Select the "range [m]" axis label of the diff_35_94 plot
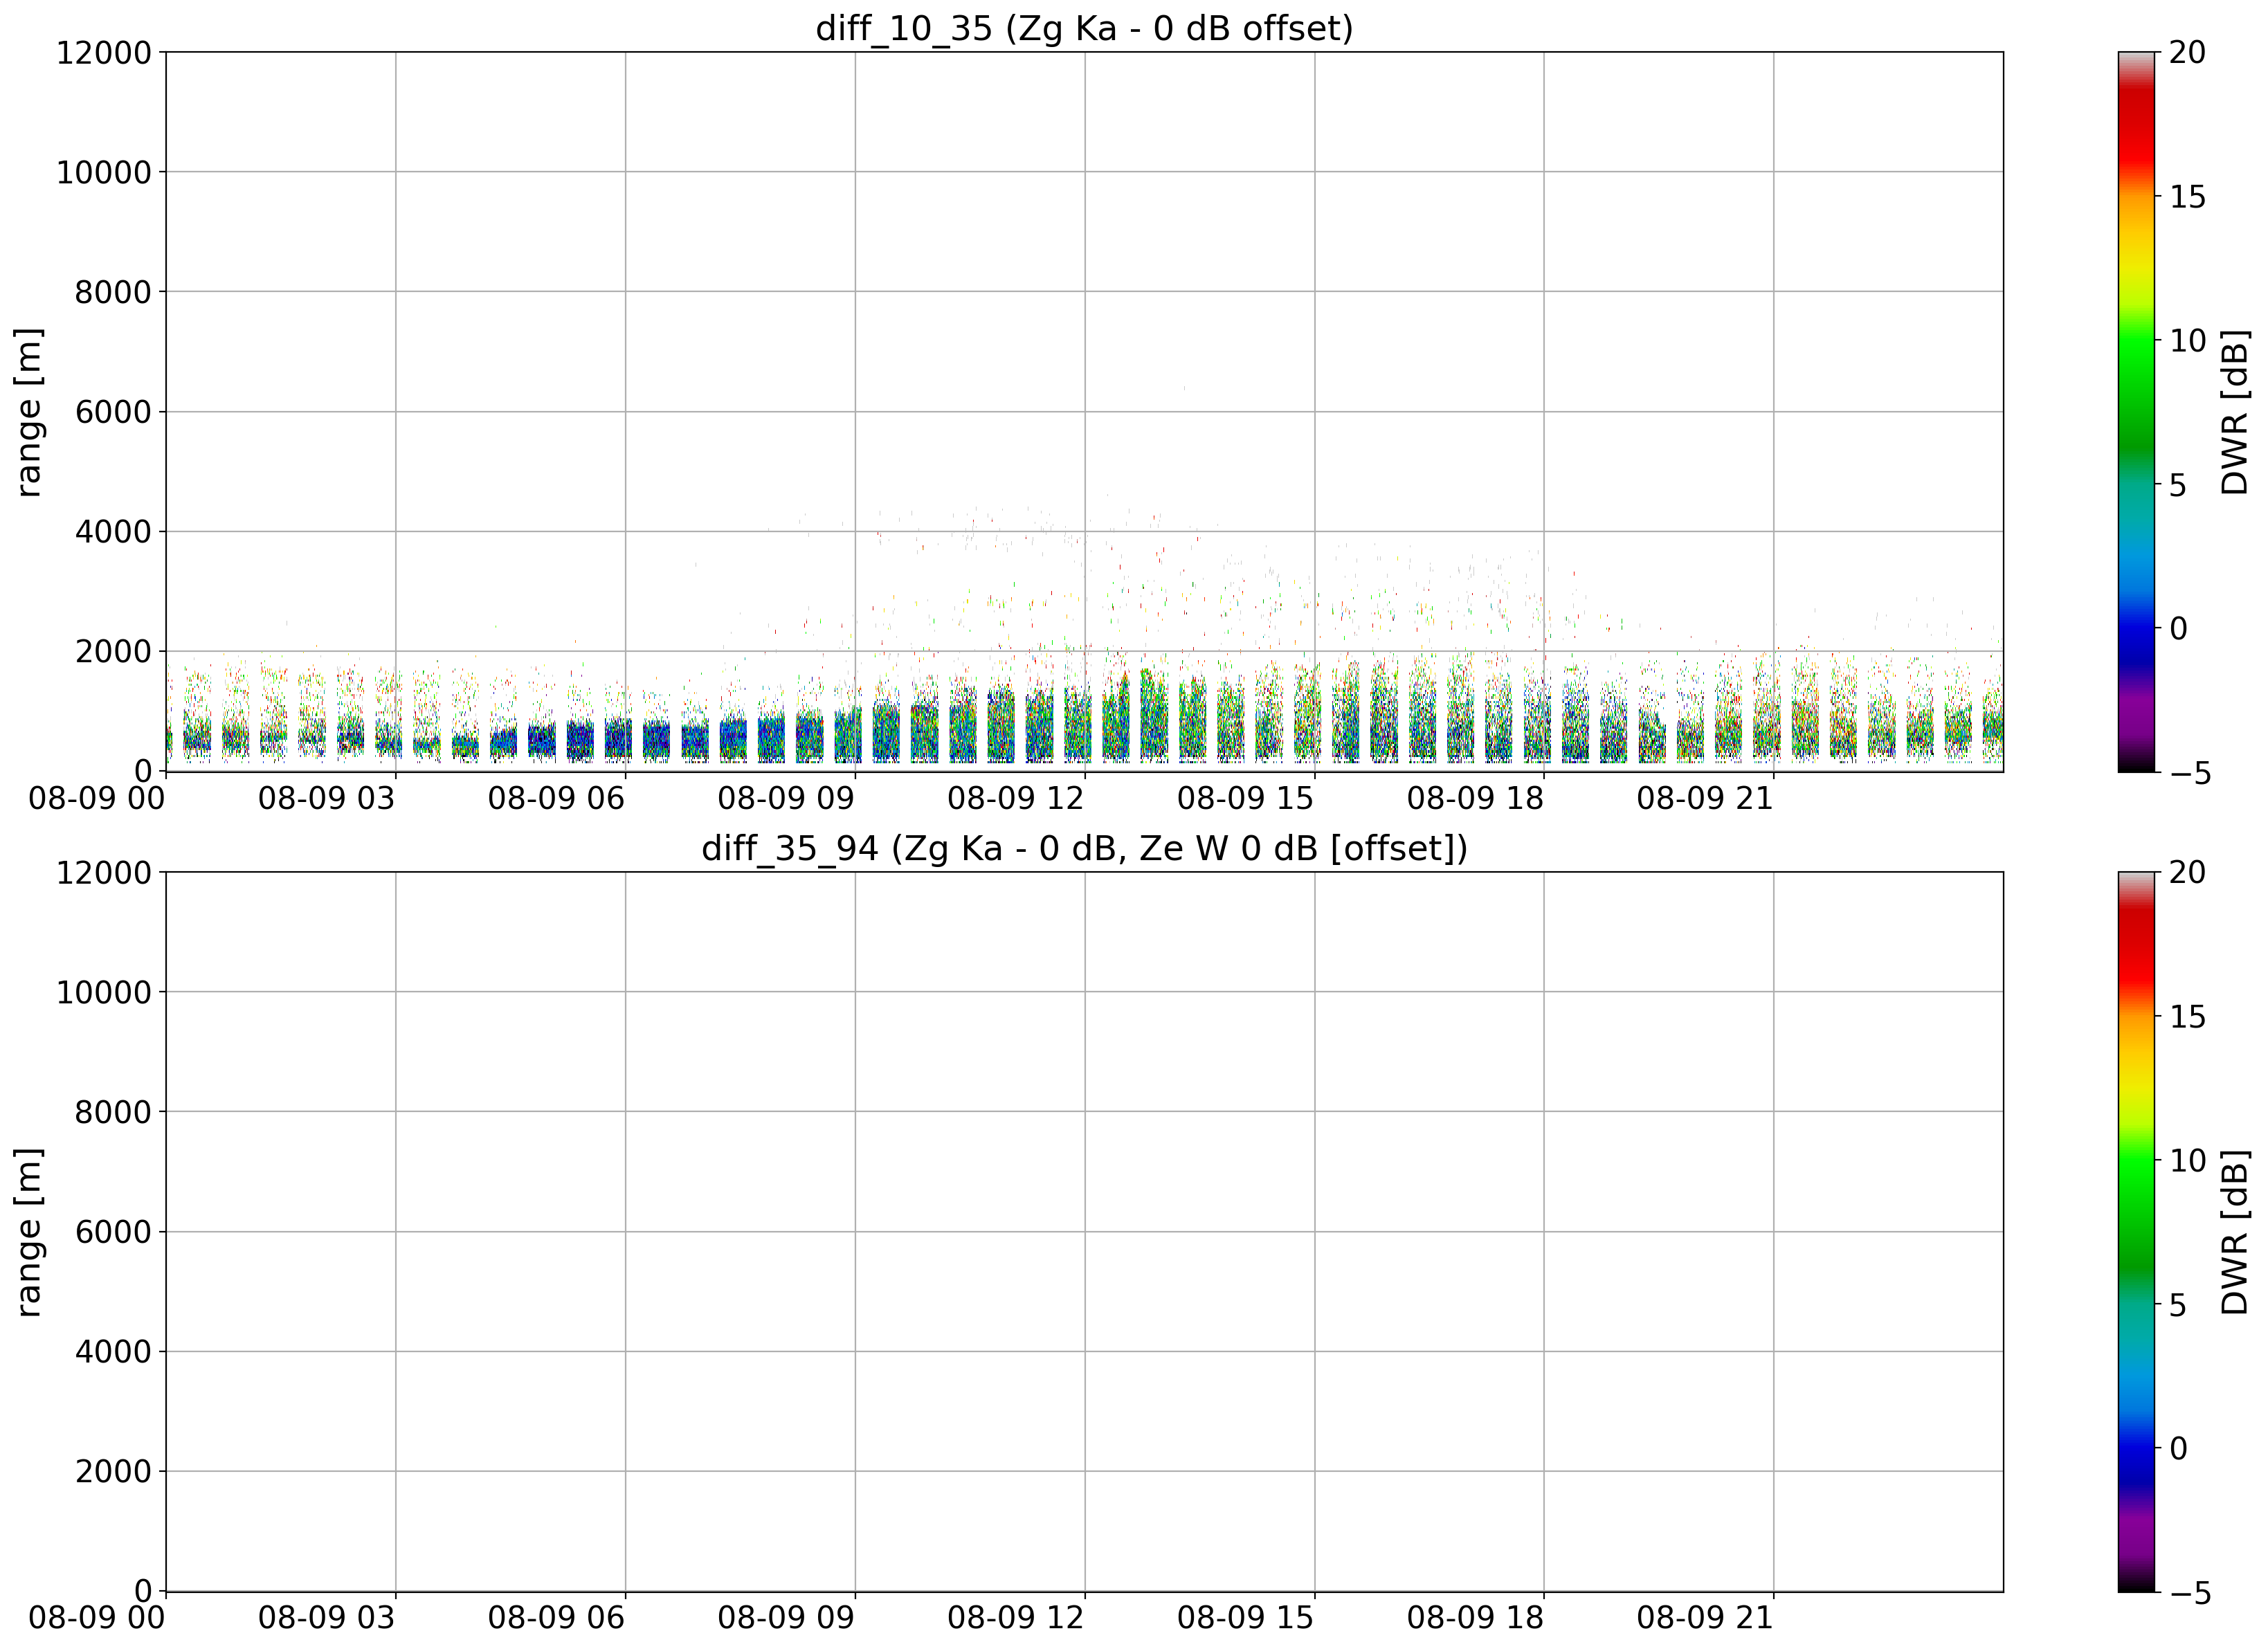 pyautogui.click(x=29, y=1232)
